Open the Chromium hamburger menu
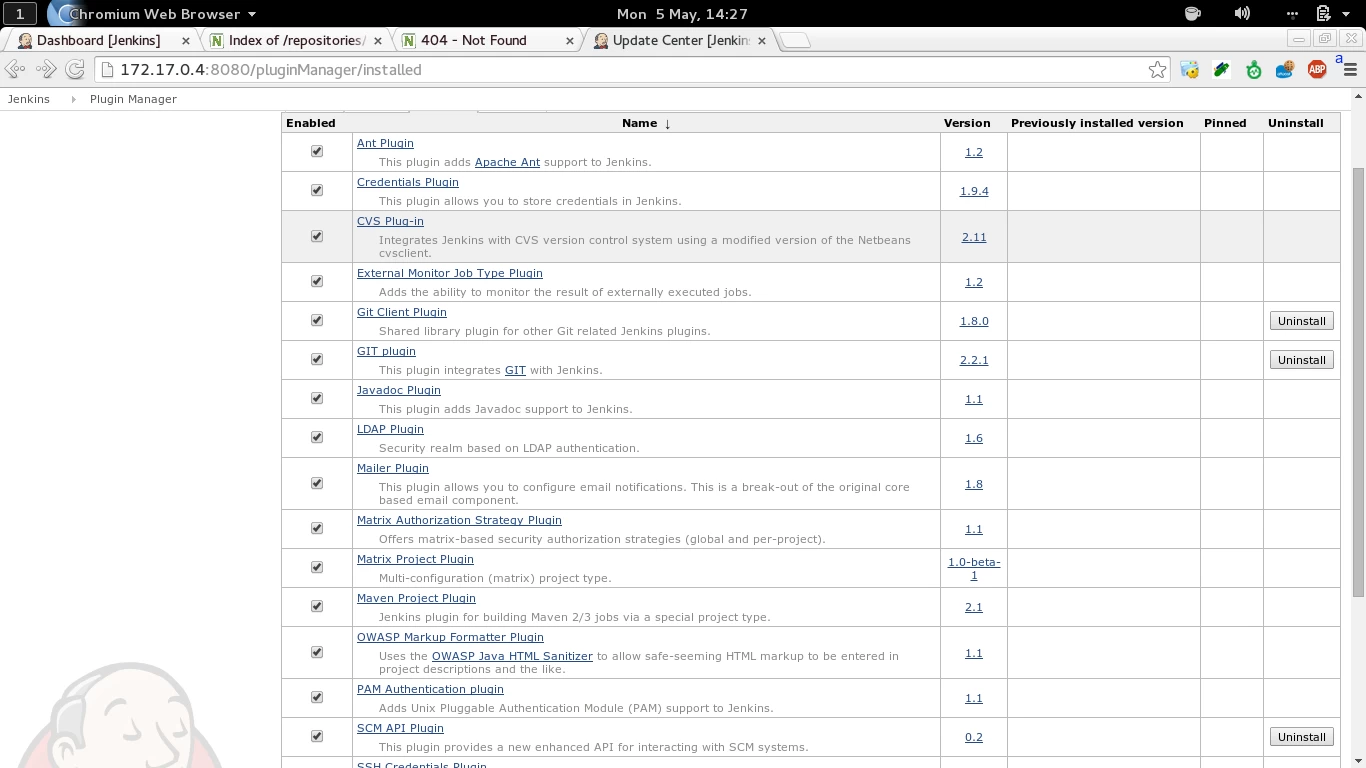 click(x=1350, y=69)
